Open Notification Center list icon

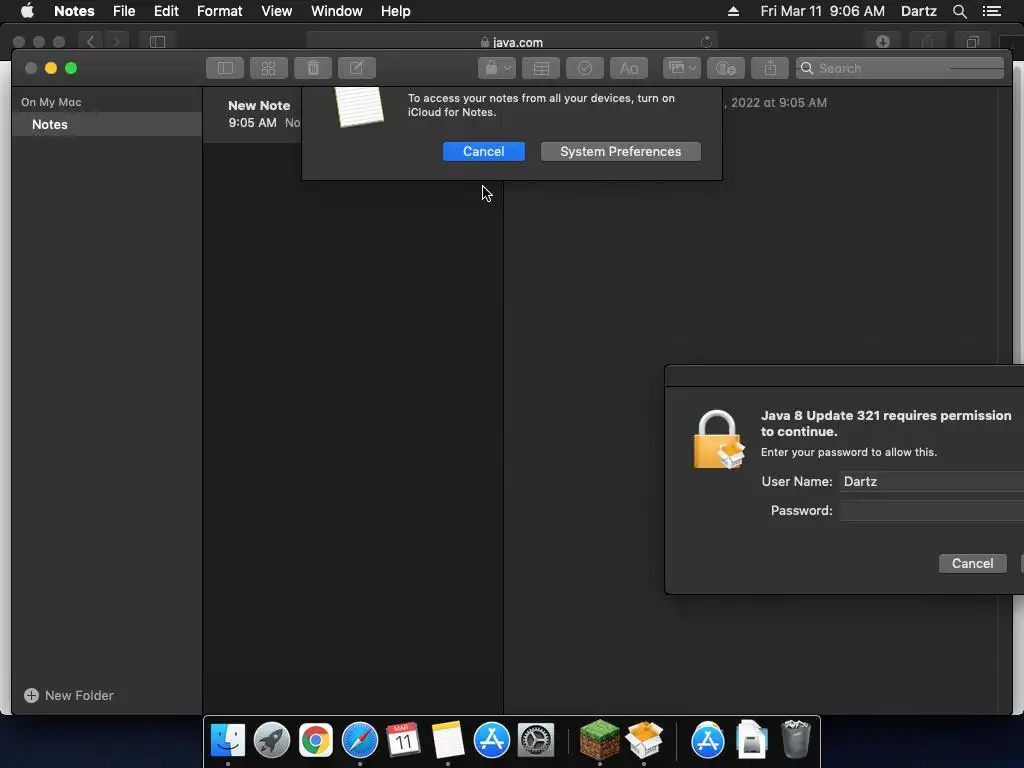click(x=991, y=11)
